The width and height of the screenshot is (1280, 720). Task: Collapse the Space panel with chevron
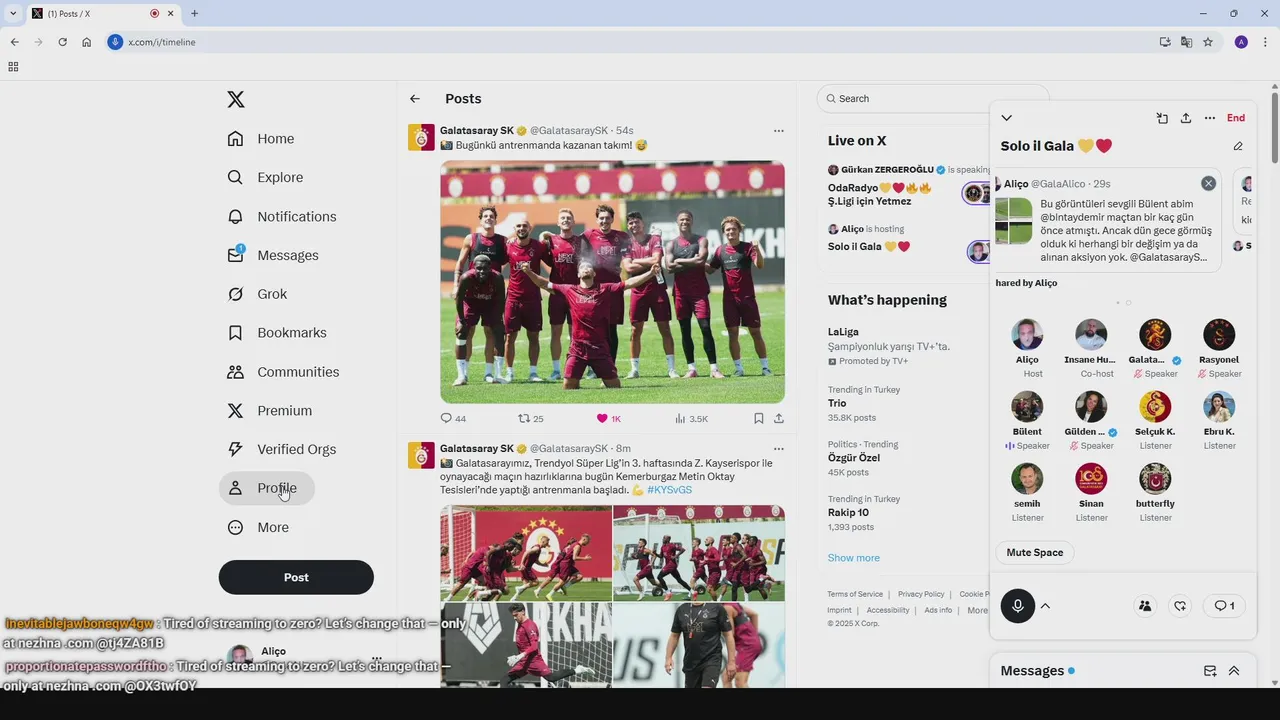pyautogui.click(x=1006, y=118)
